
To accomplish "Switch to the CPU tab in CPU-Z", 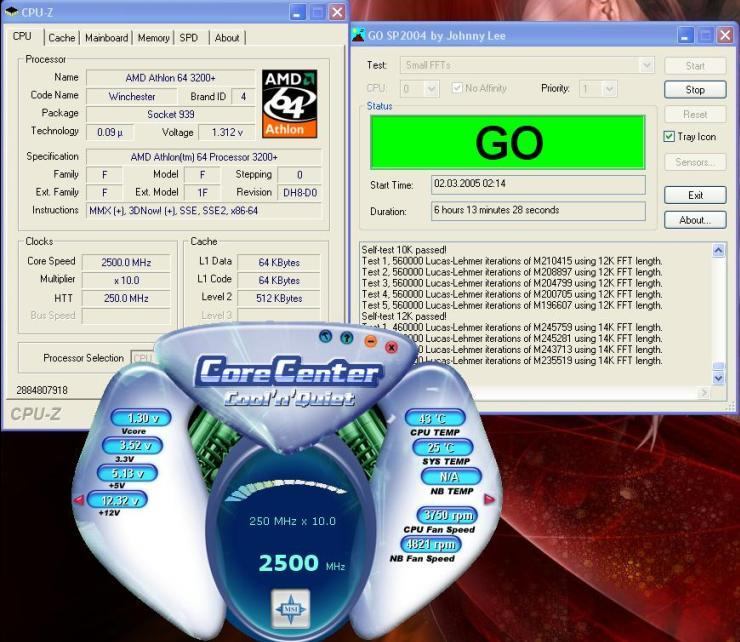I will point(22,36).
